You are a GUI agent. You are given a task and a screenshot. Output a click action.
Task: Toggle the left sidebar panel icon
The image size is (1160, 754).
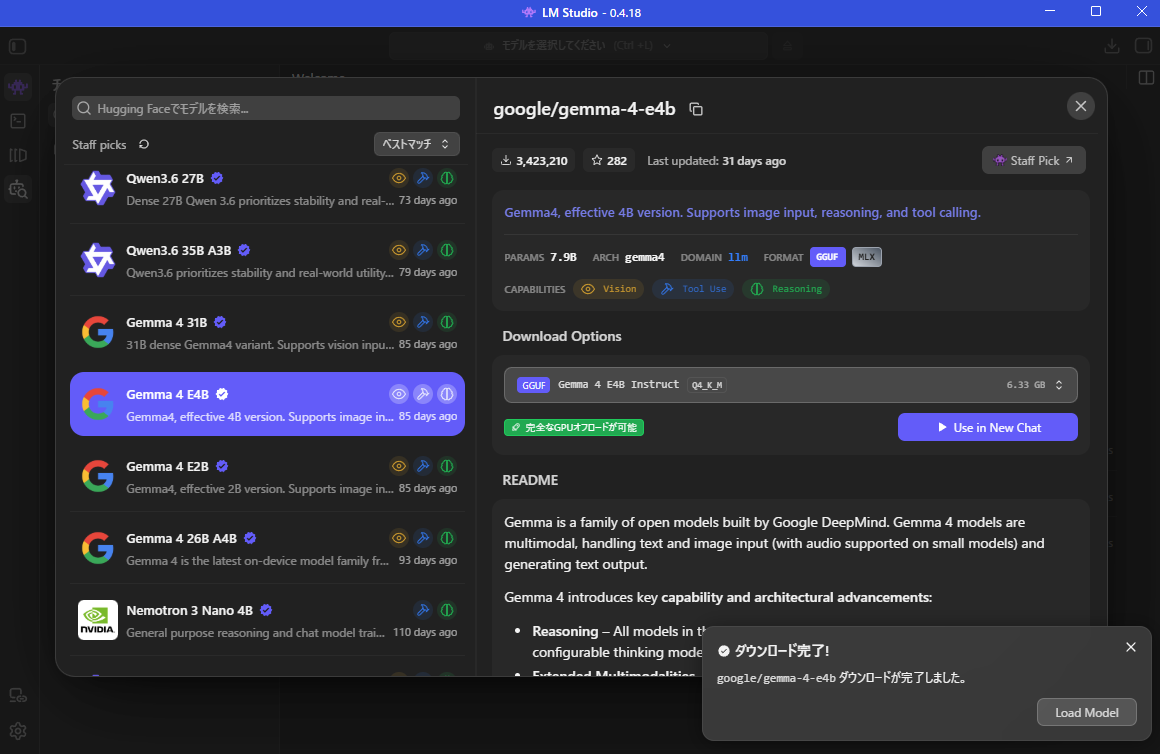pyautogui.click(x=18, y=47)
